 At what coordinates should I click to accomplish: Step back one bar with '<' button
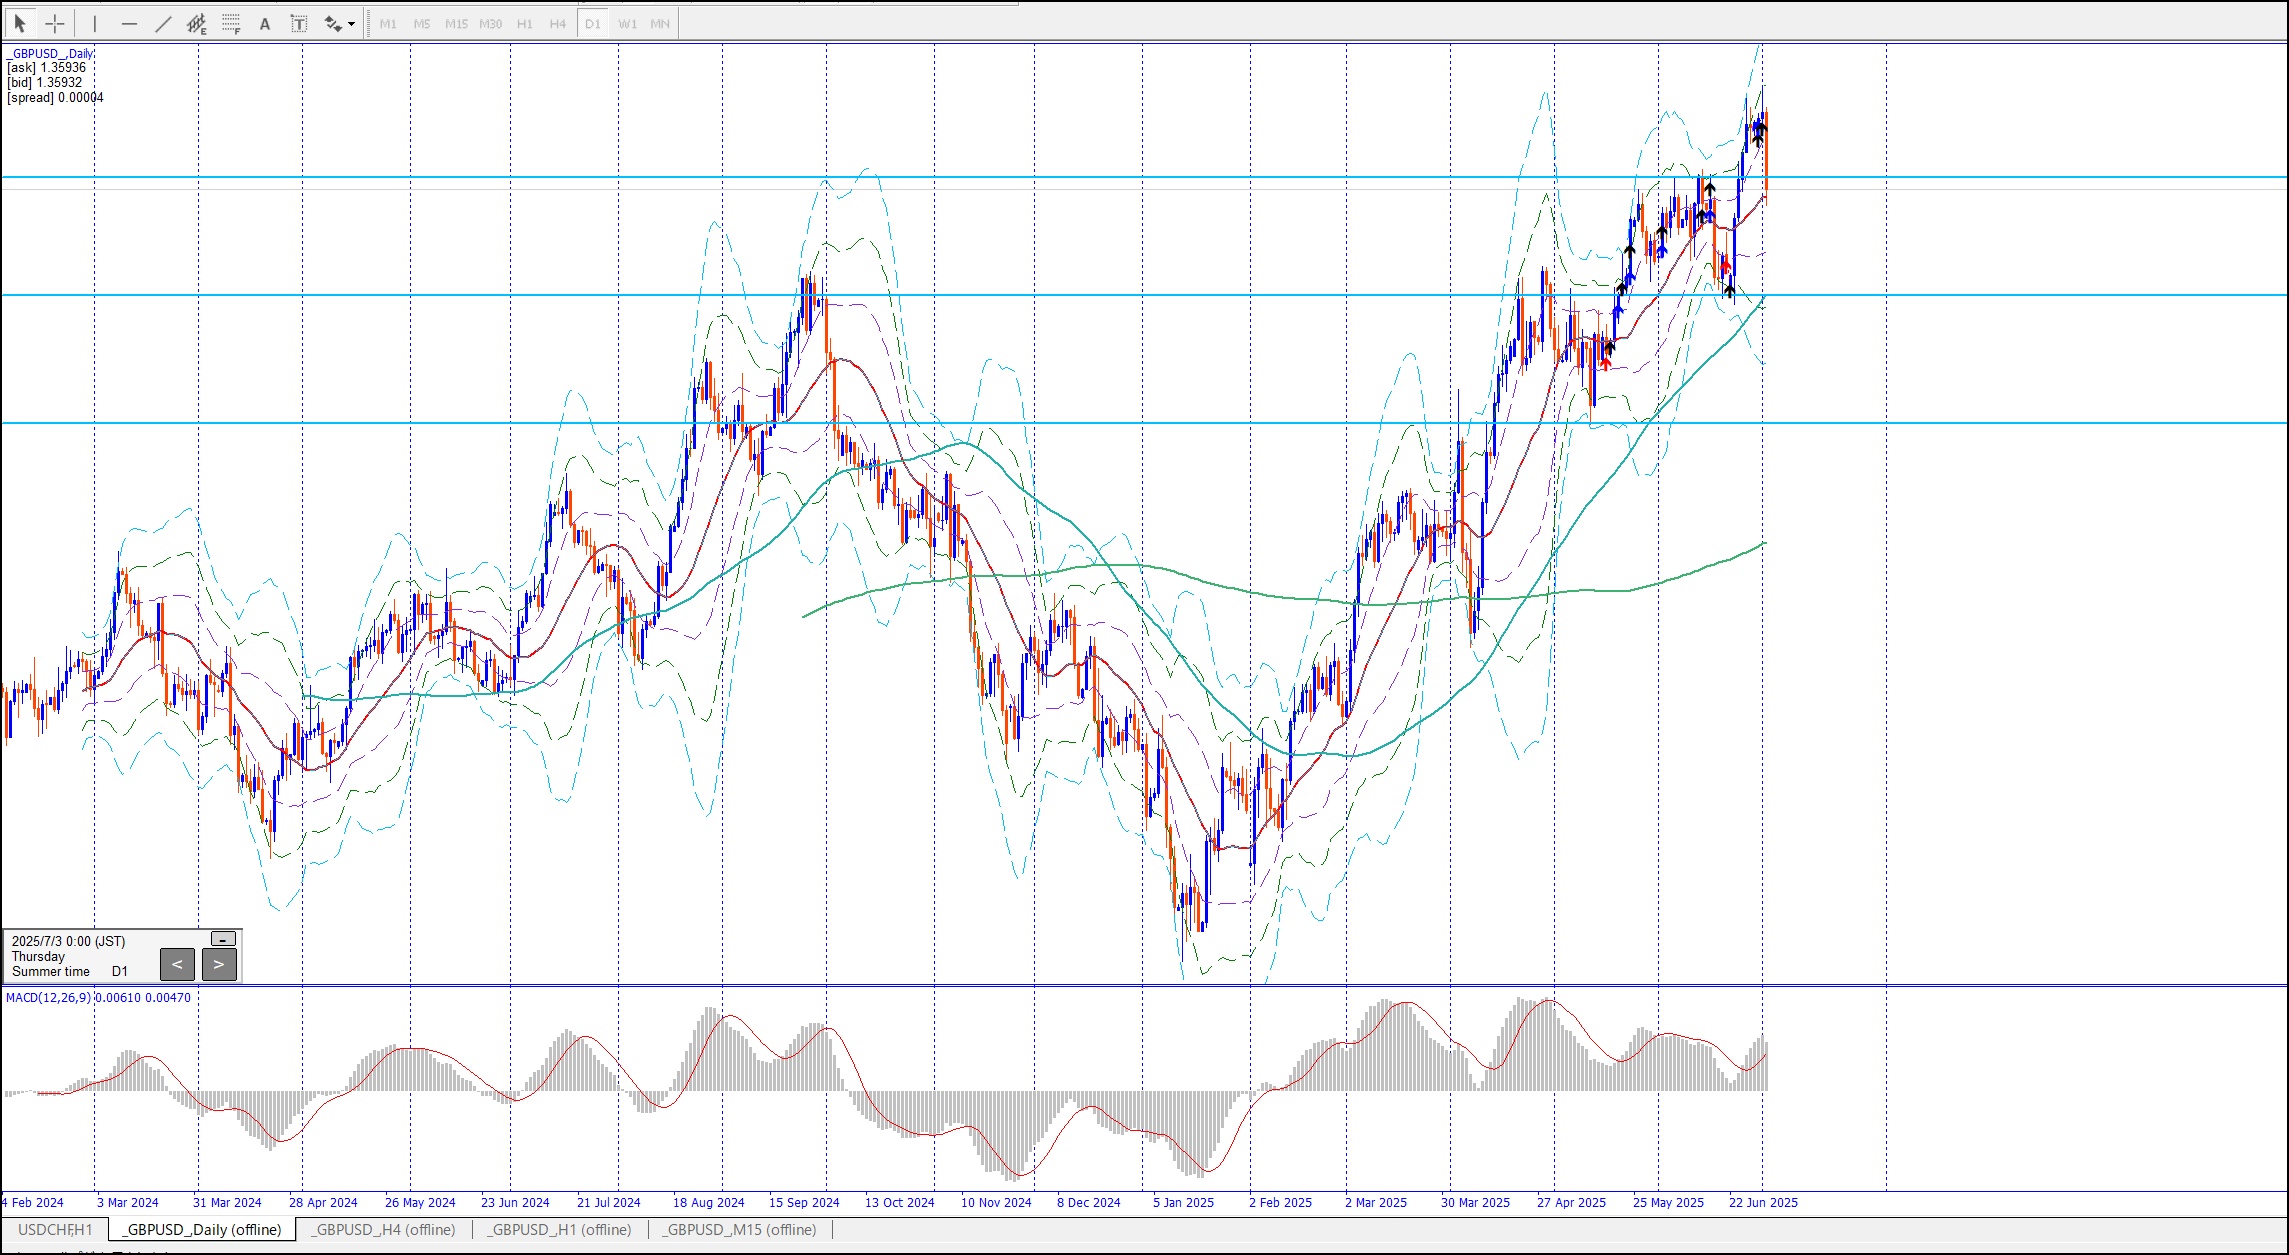tap(177, 964)
